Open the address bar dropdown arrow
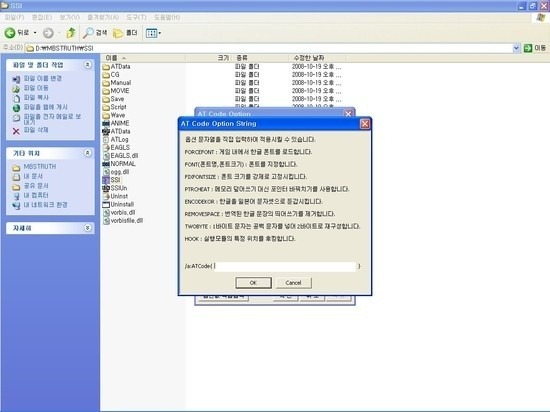 [x=516, y=48]
